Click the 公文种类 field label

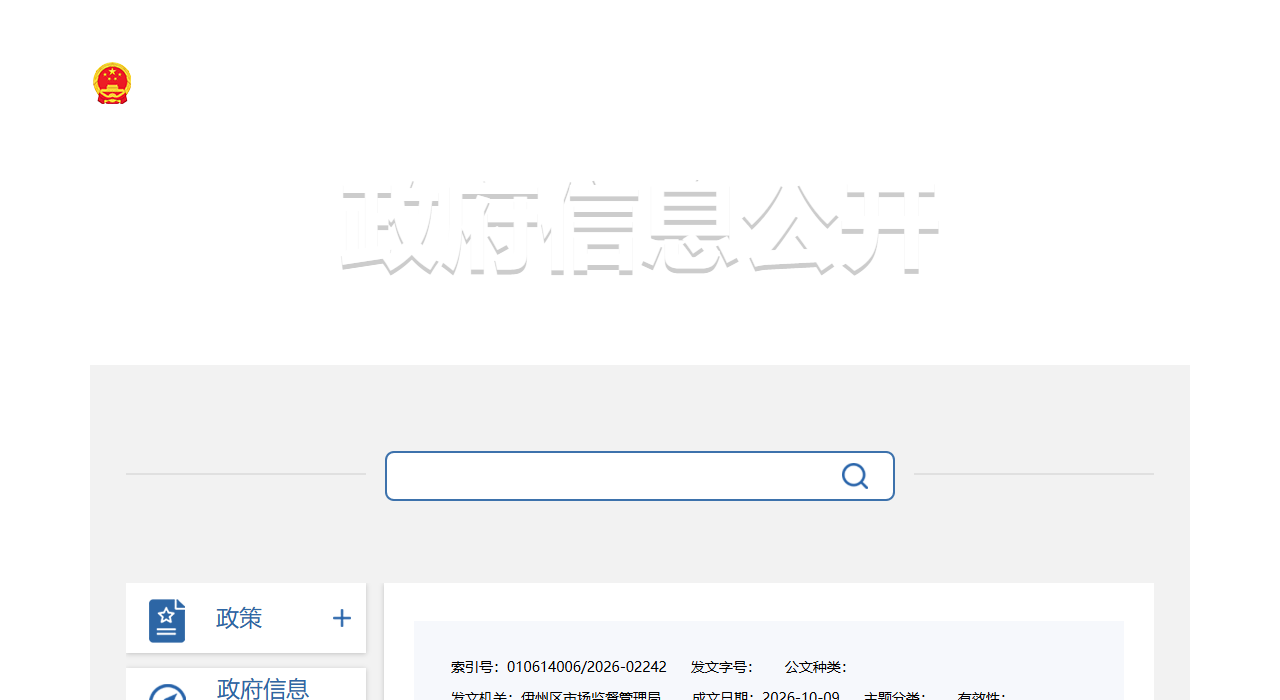point(816,667)
